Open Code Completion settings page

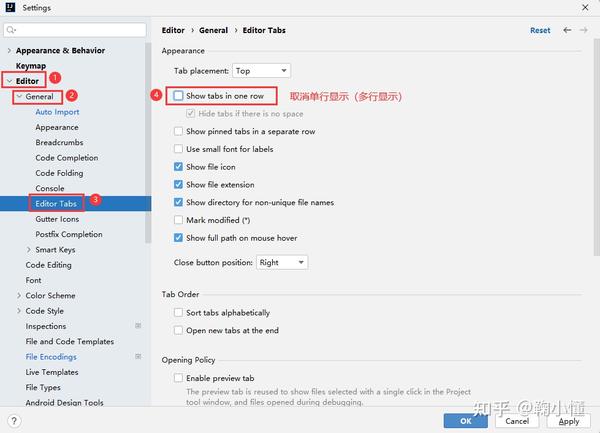tap(67, 158)
